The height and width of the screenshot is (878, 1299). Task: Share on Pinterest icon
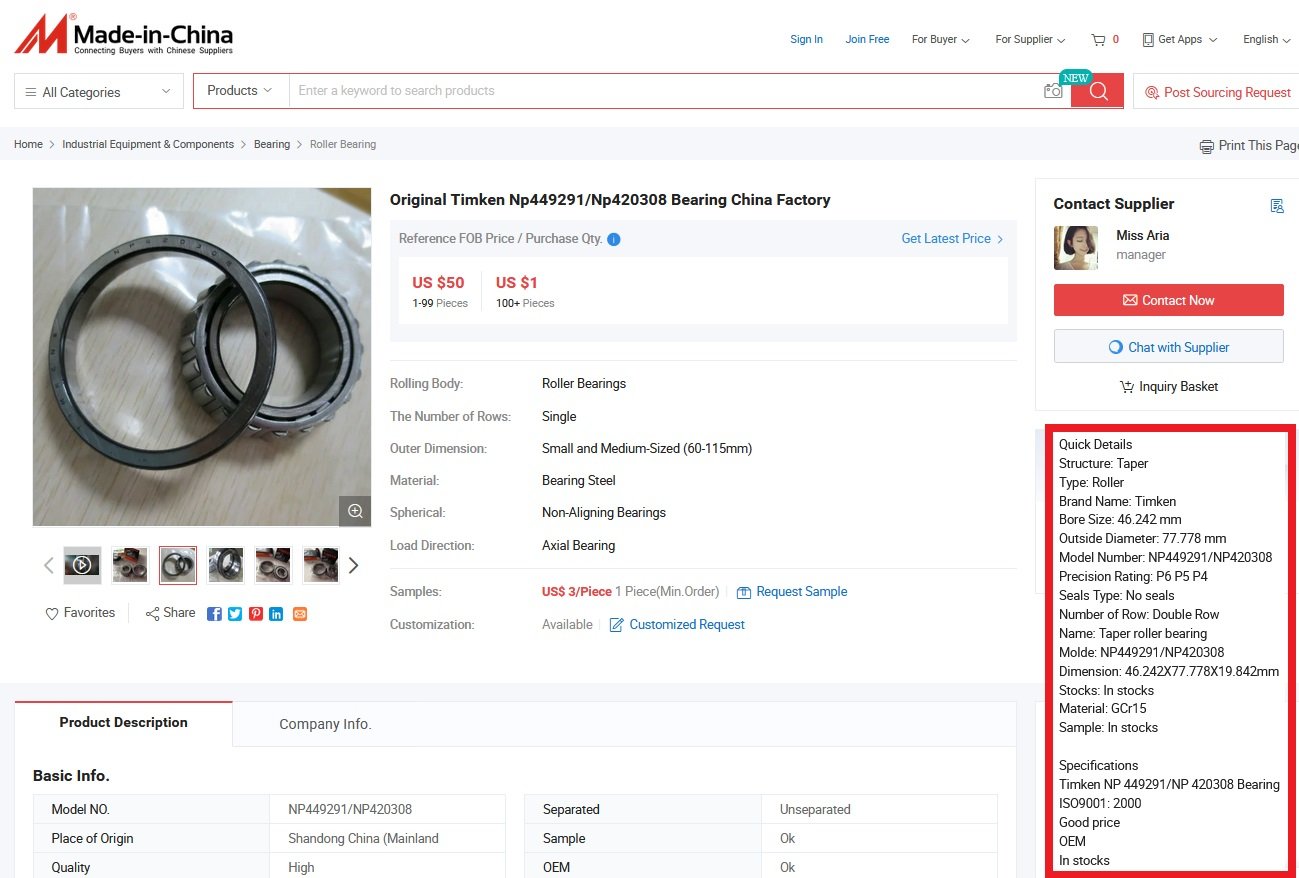pos(256,614)
